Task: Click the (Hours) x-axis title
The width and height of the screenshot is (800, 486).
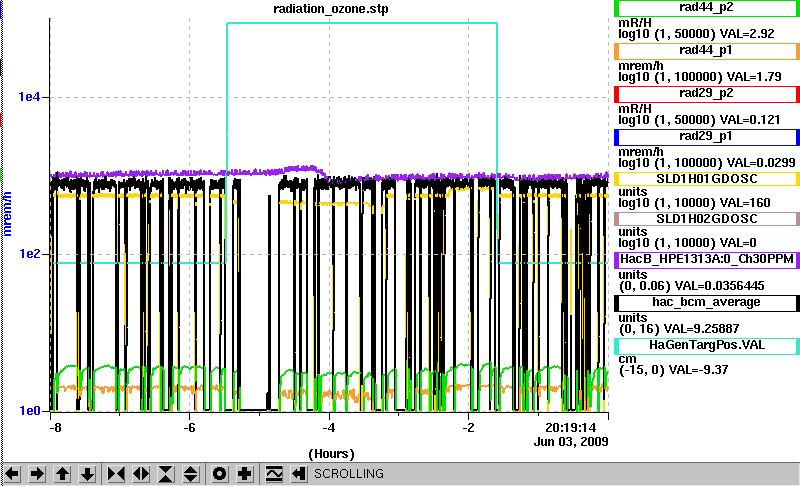Action: [331, 454]
